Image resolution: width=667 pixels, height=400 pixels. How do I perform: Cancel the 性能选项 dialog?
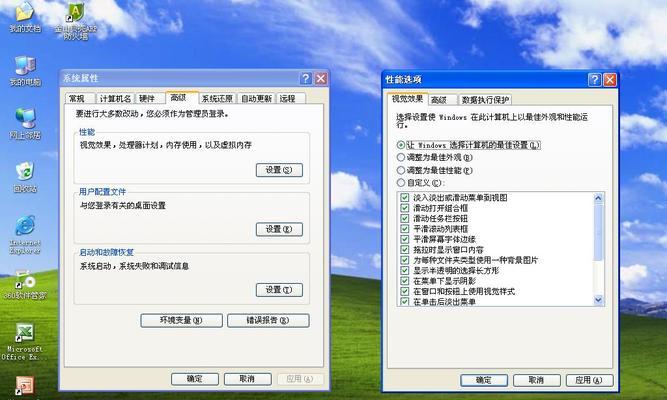[536, 380]
